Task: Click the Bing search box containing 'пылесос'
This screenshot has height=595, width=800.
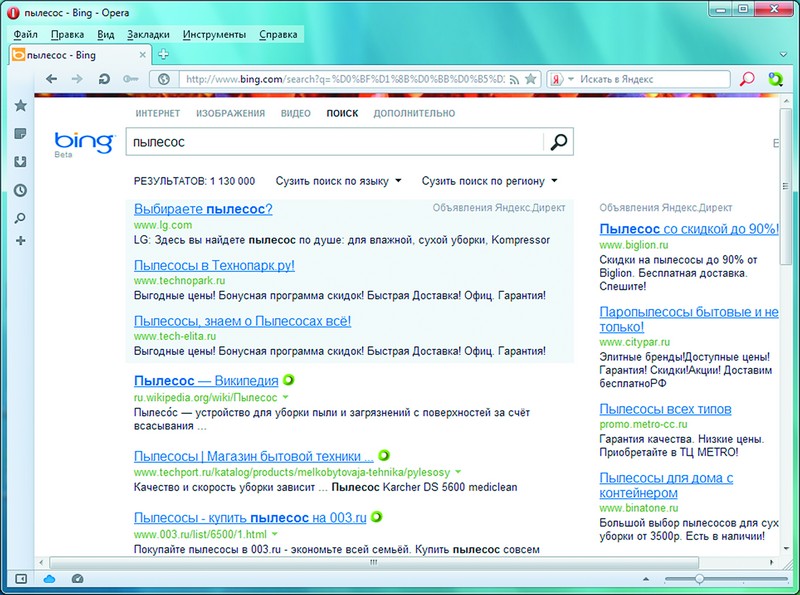Action: pos(335,142)
